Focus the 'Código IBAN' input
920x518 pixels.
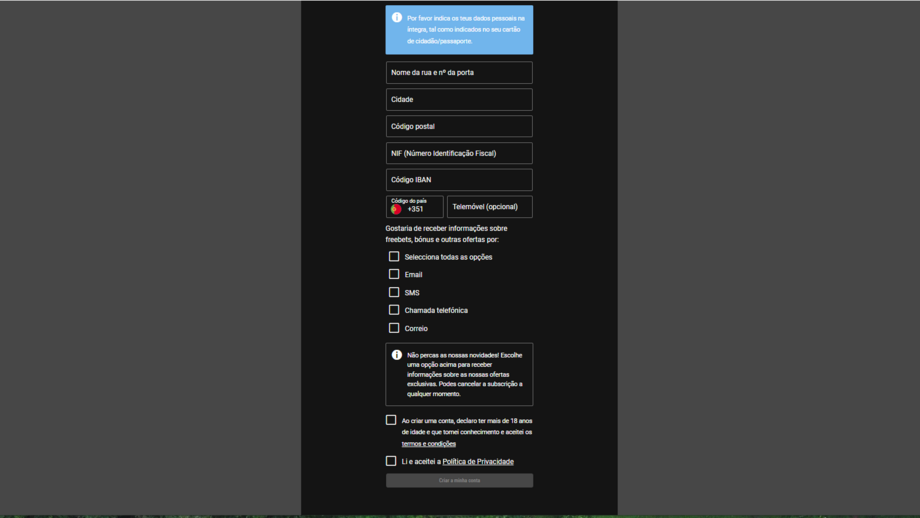click(x=459, y=180)
